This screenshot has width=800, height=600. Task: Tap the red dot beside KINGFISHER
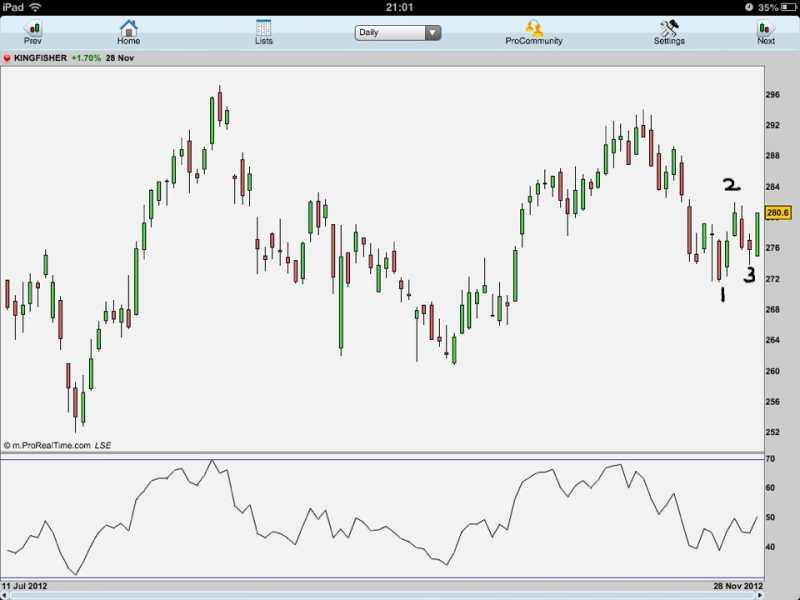[7, 58]
